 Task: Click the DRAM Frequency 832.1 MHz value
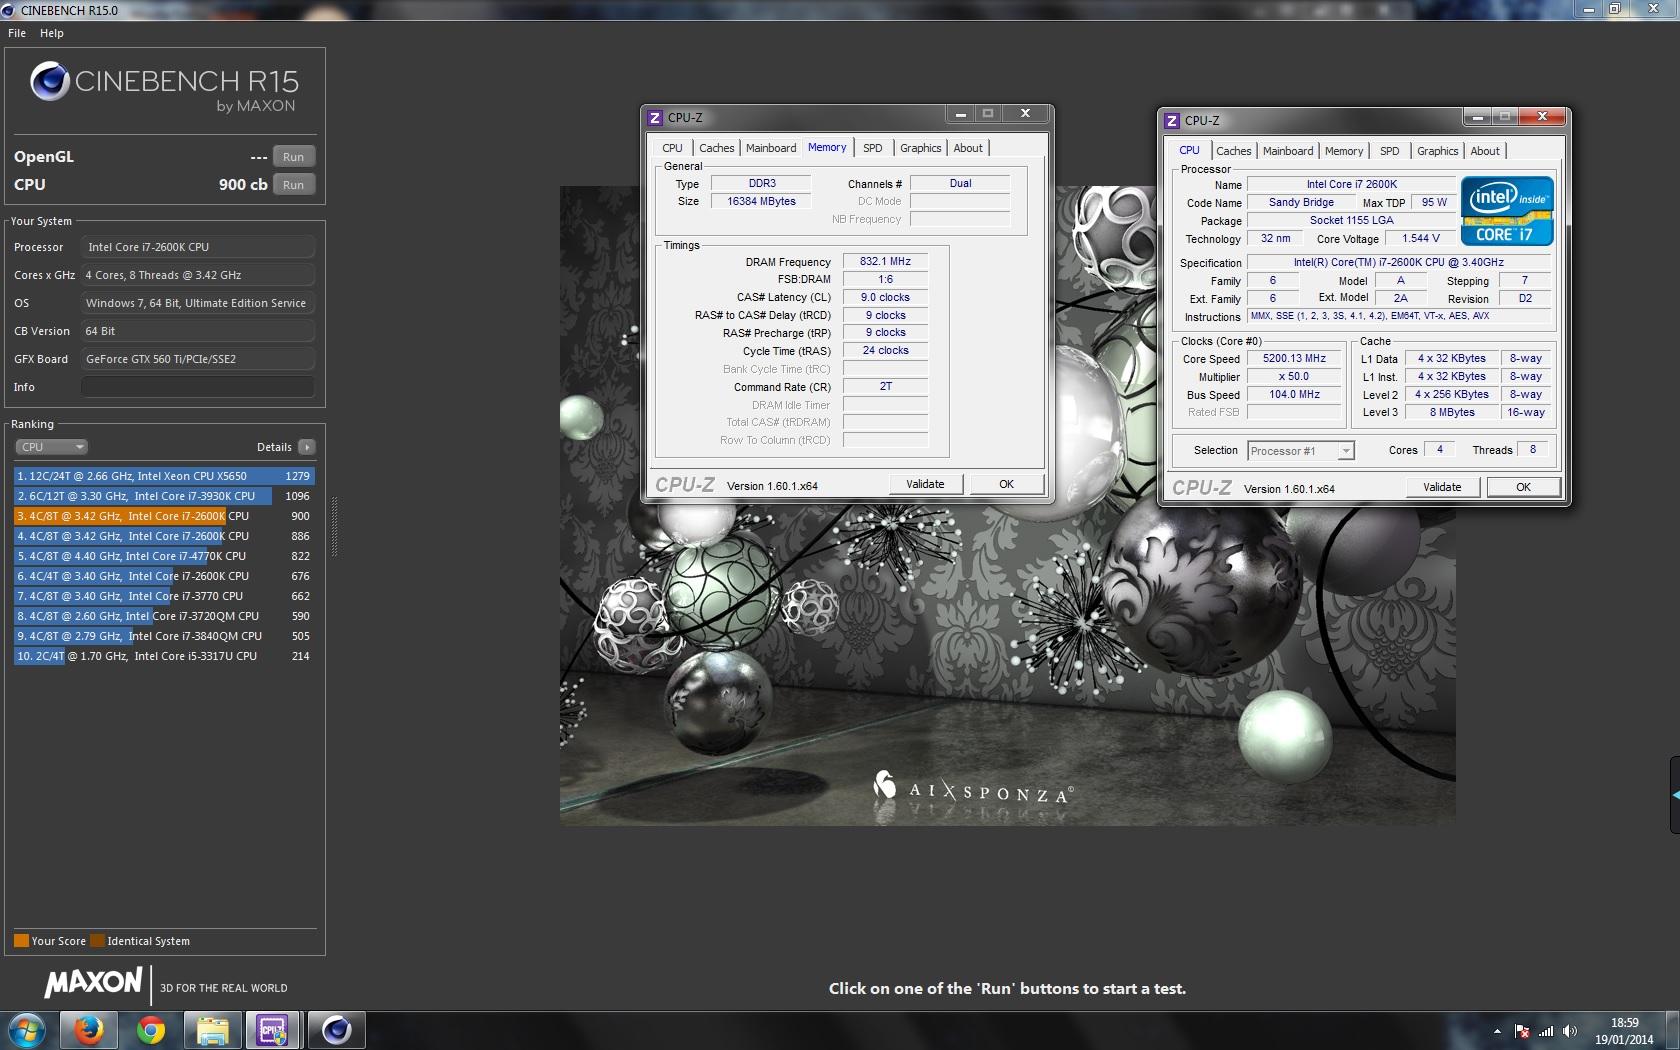tap(885, 261)
